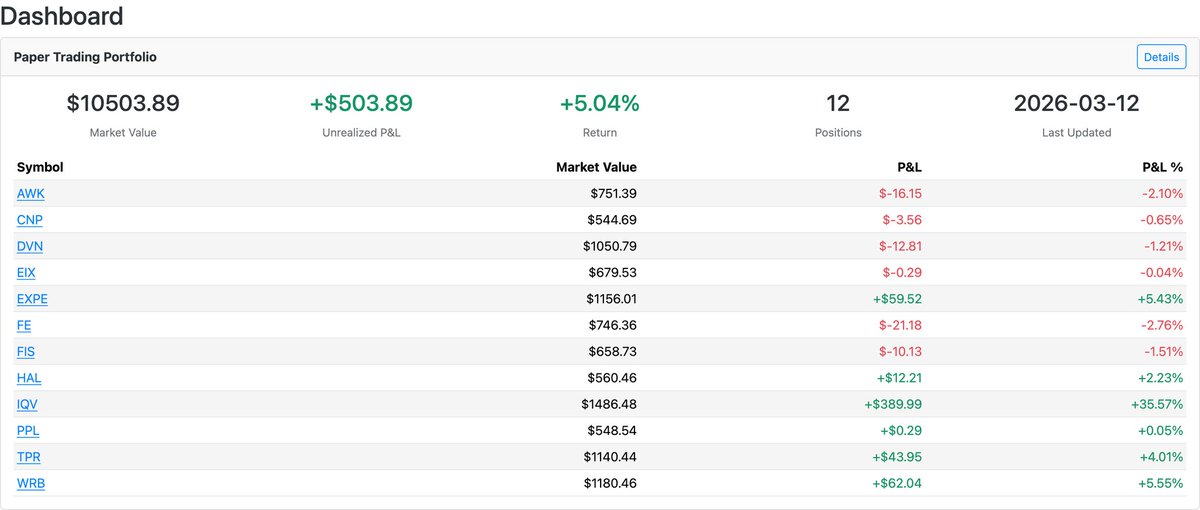Viewport: 1200px width, 510px height.
Task: Click the P&L % column header
Action: tap(1160, 167)
